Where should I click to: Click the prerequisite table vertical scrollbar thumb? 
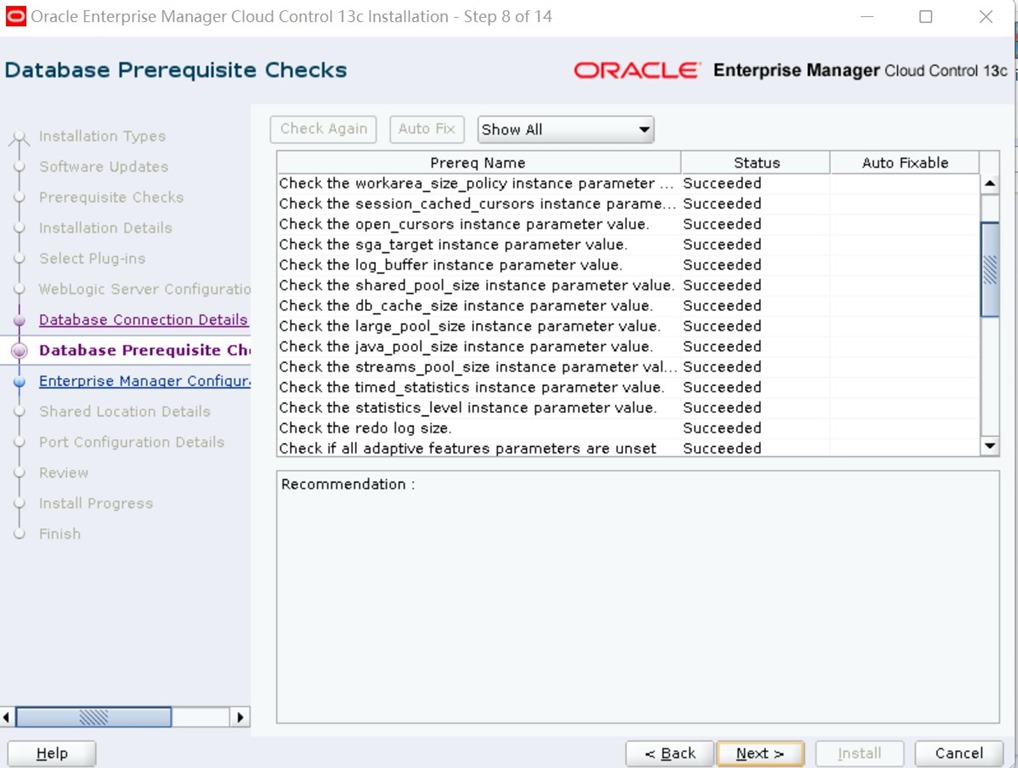tap(989, 269)
